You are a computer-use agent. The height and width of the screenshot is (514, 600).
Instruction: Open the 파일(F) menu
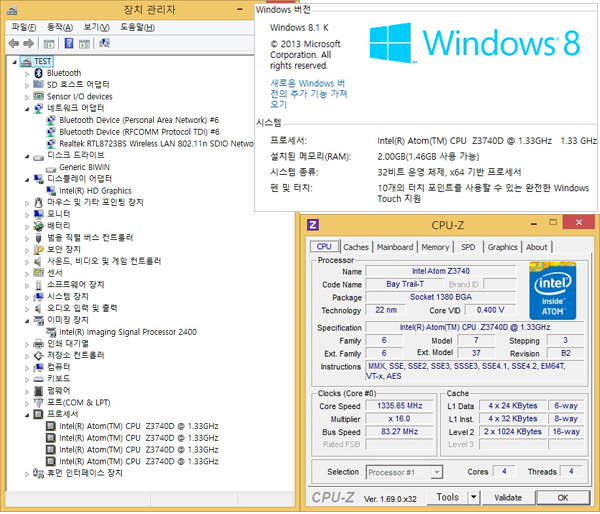point(24,27)
